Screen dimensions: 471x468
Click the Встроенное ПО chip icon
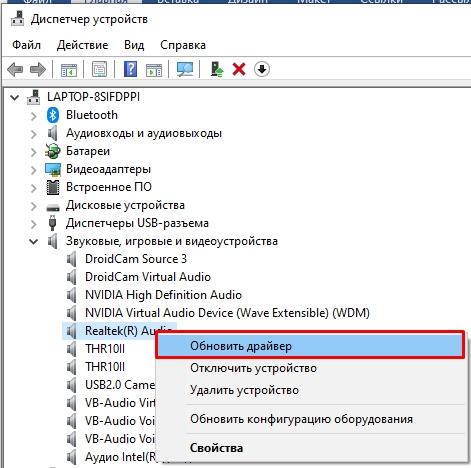point(53,187)
